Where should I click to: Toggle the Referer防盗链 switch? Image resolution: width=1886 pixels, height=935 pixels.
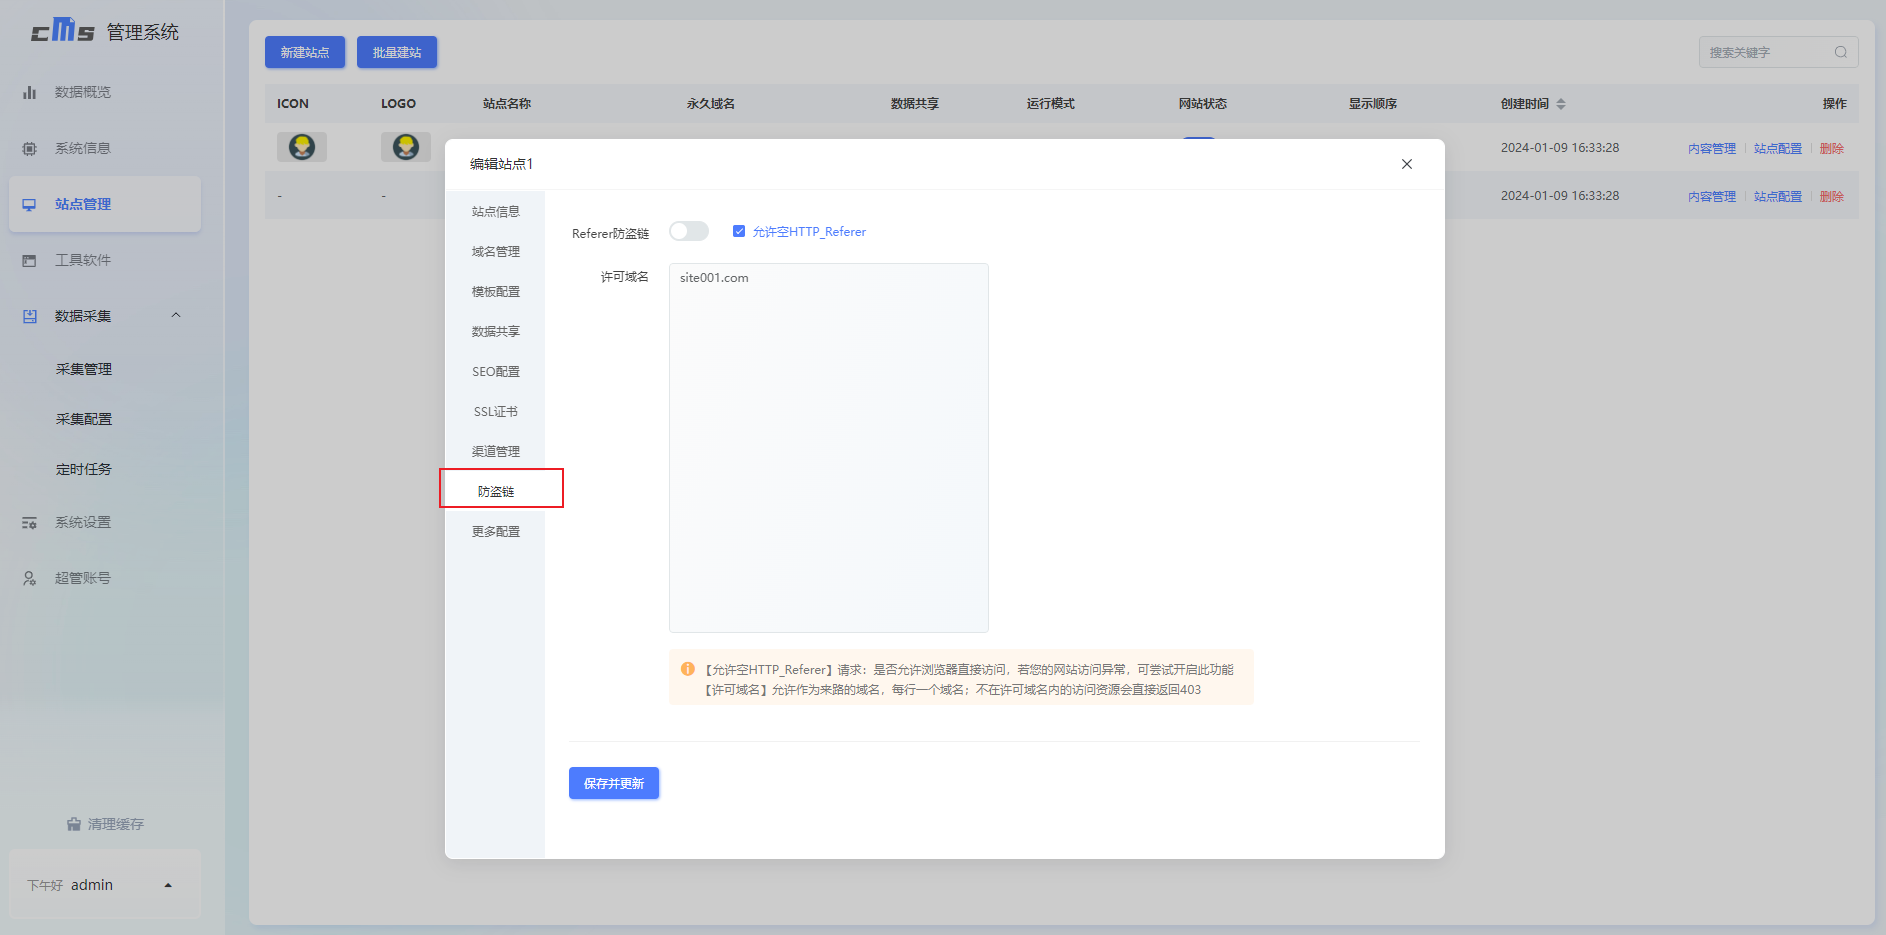coord(689,231)
